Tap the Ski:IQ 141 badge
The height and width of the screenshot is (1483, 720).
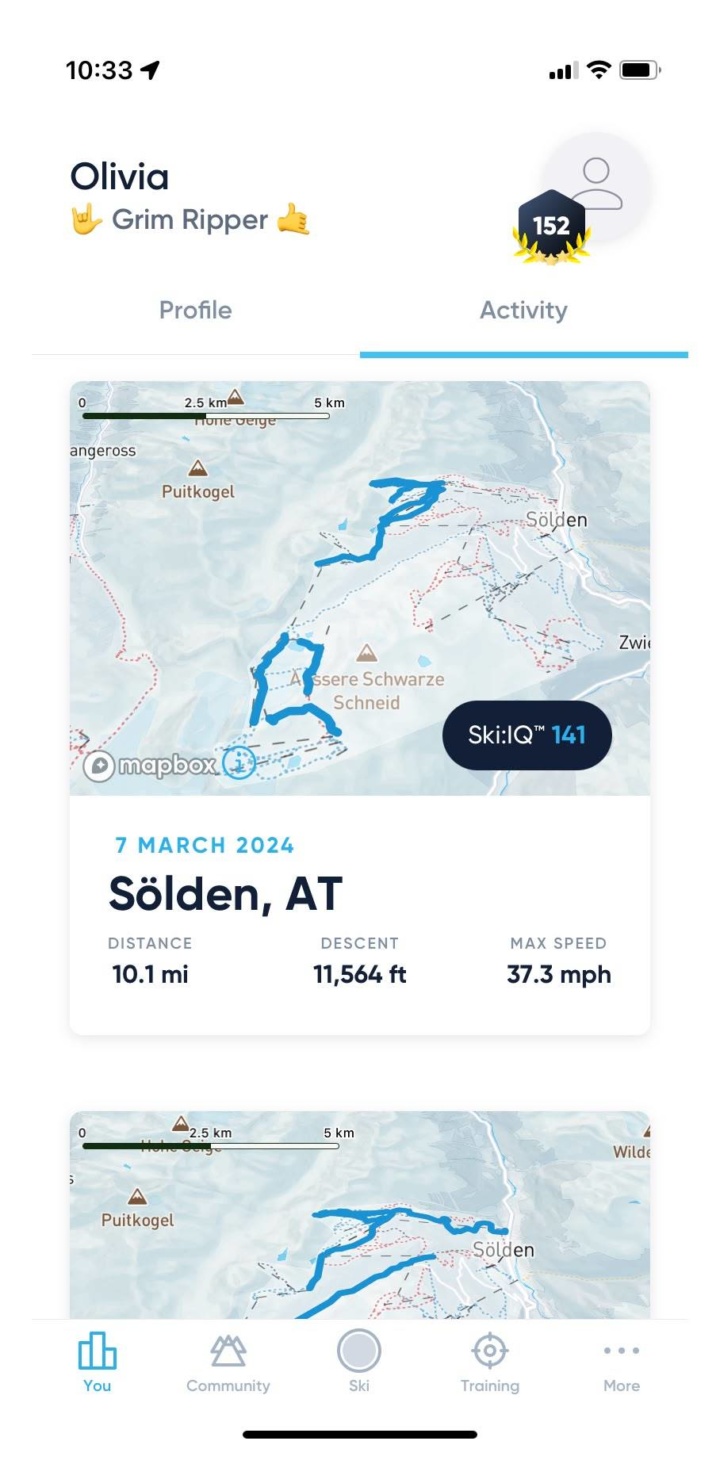click(x=526, y=736)
